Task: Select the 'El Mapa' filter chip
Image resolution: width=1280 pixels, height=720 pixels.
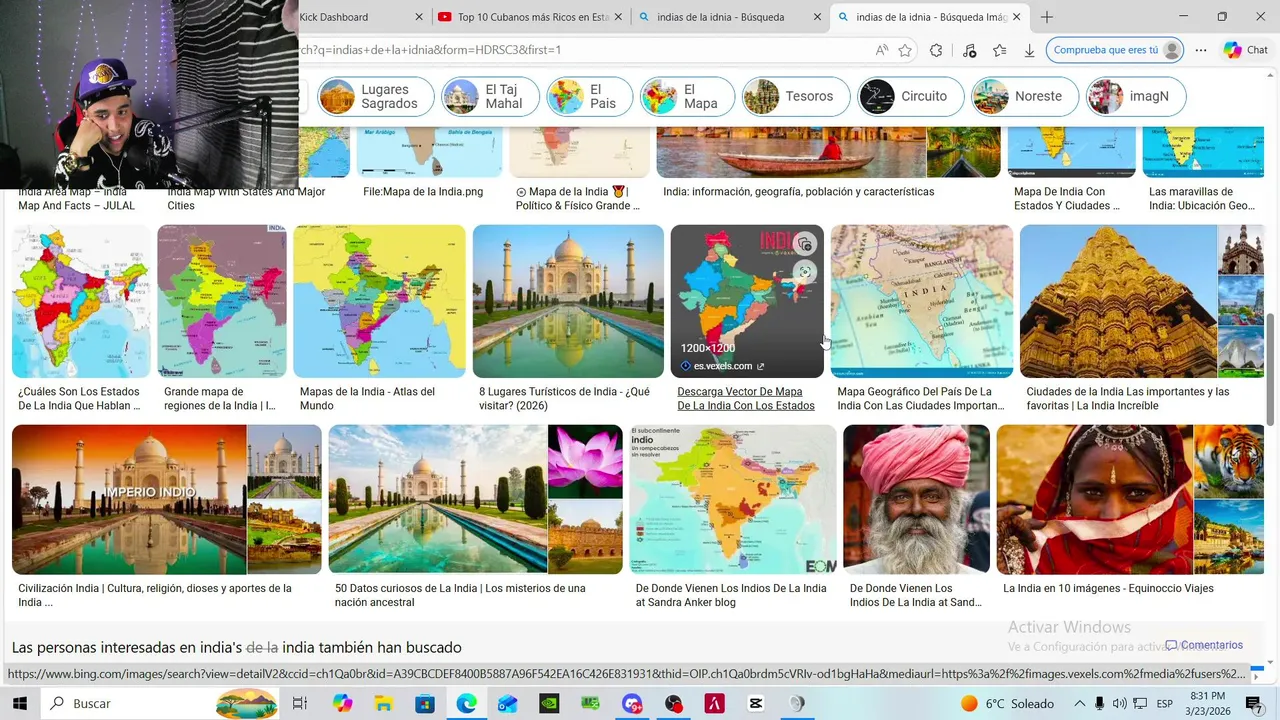Action: click(x=687, y=97)
